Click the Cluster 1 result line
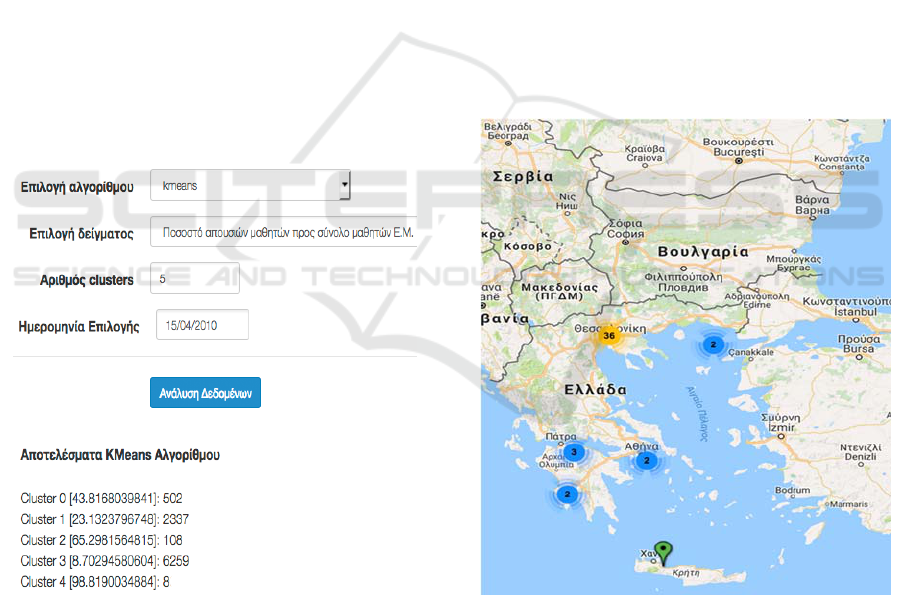This screenshot has width=901, height=595. point(105,519)
